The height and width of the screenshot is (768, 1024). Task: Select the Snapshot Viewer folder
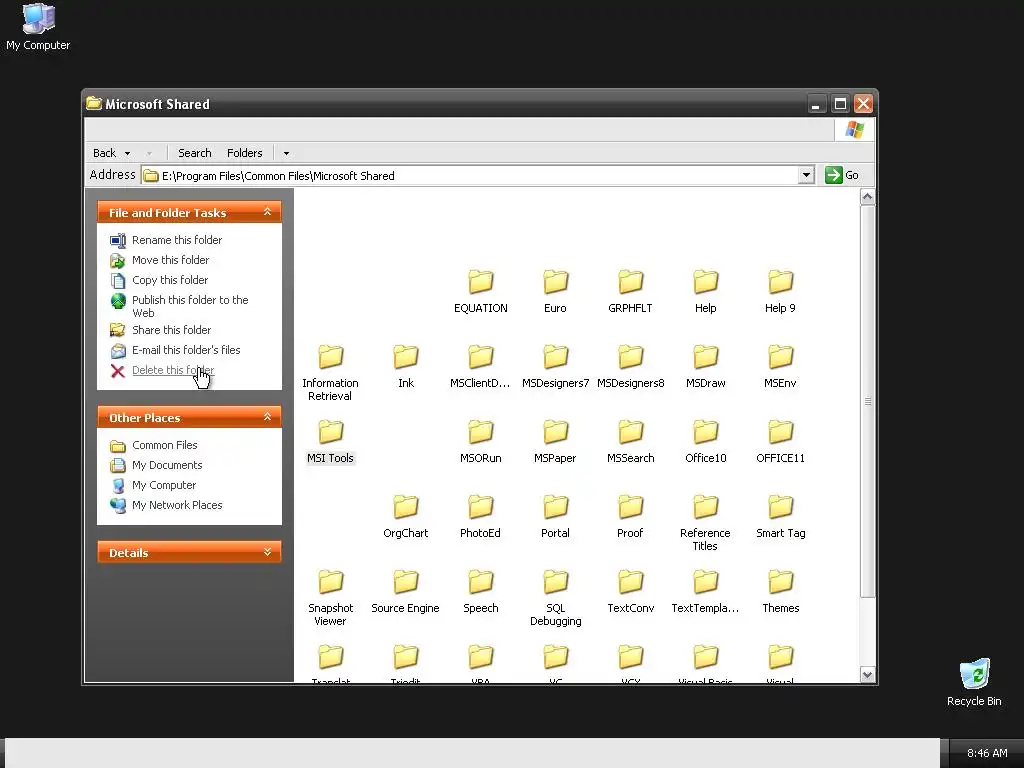pos(330,598)
